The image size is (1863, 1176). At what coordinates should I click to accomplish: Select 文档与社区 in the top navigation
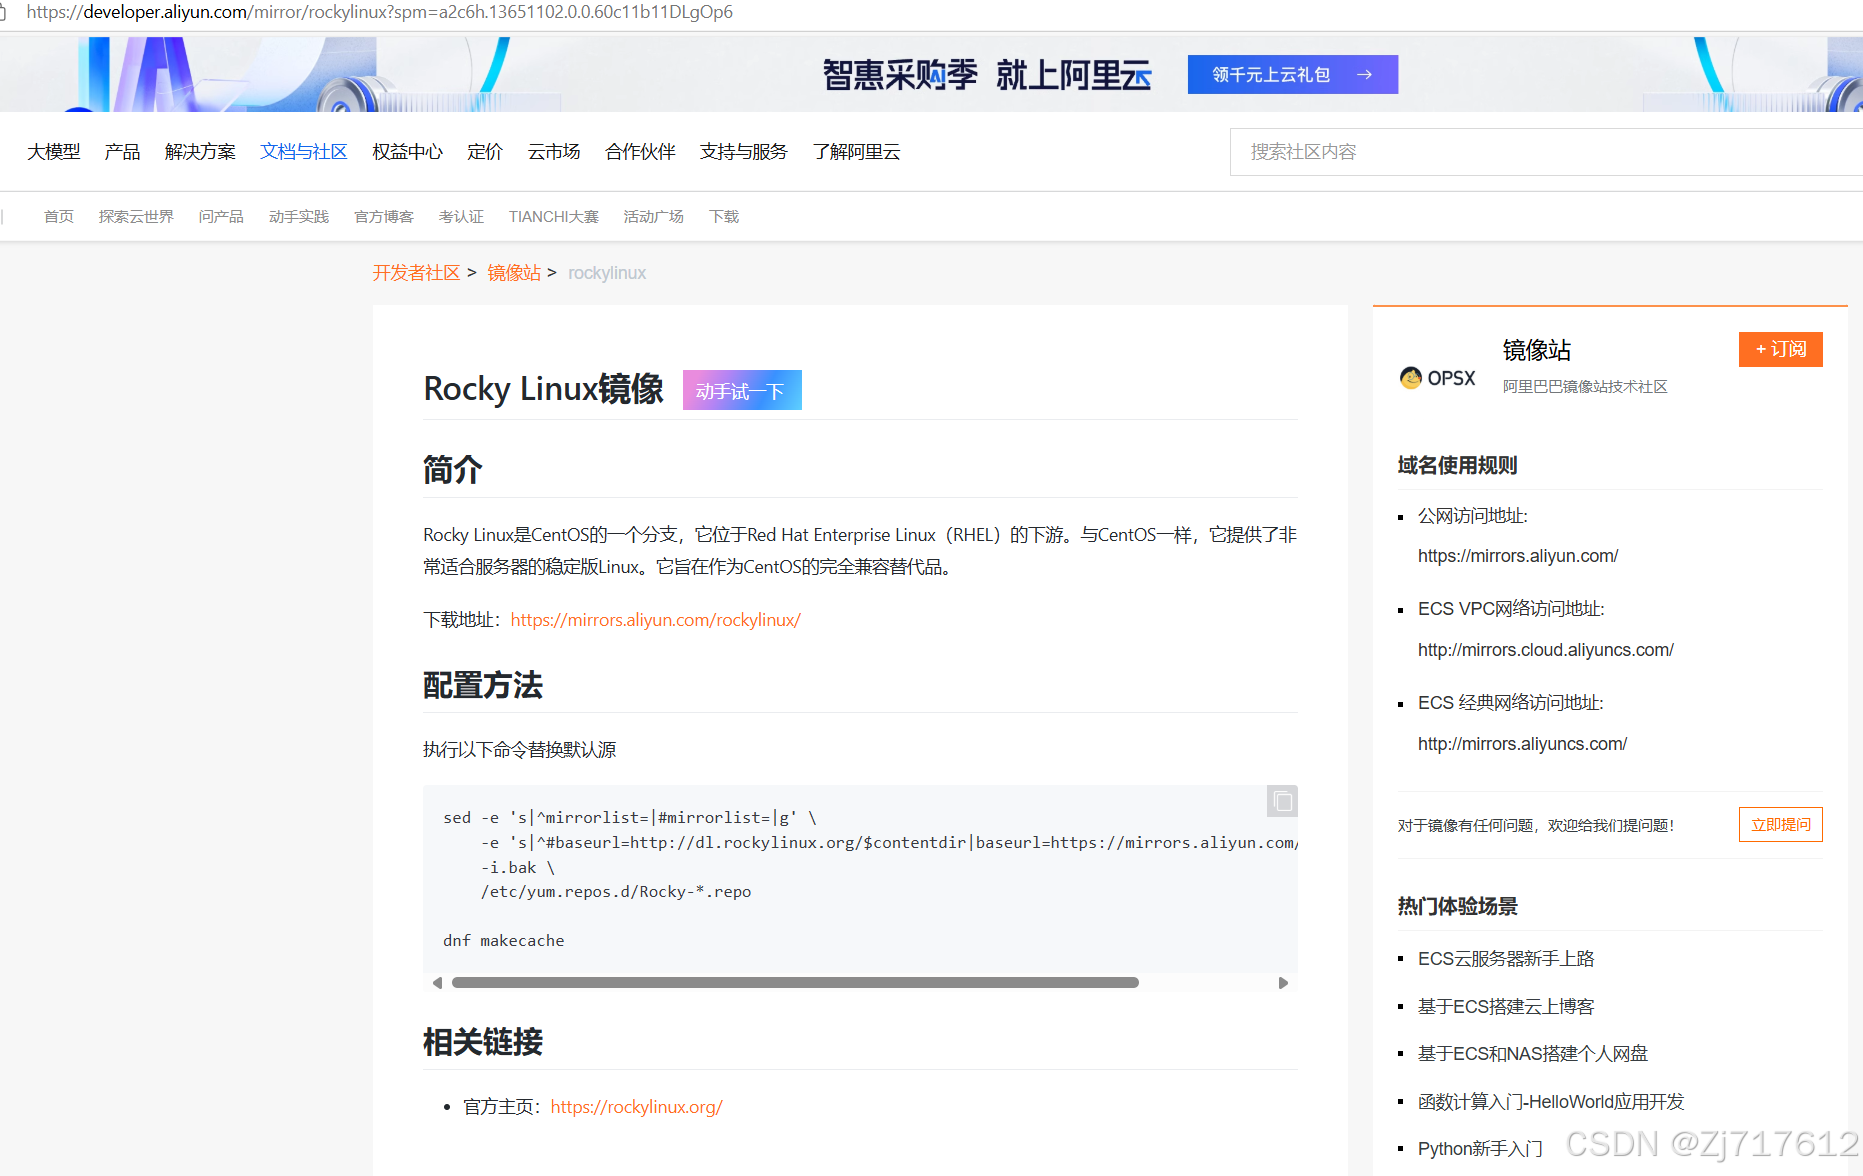(304, 151)
